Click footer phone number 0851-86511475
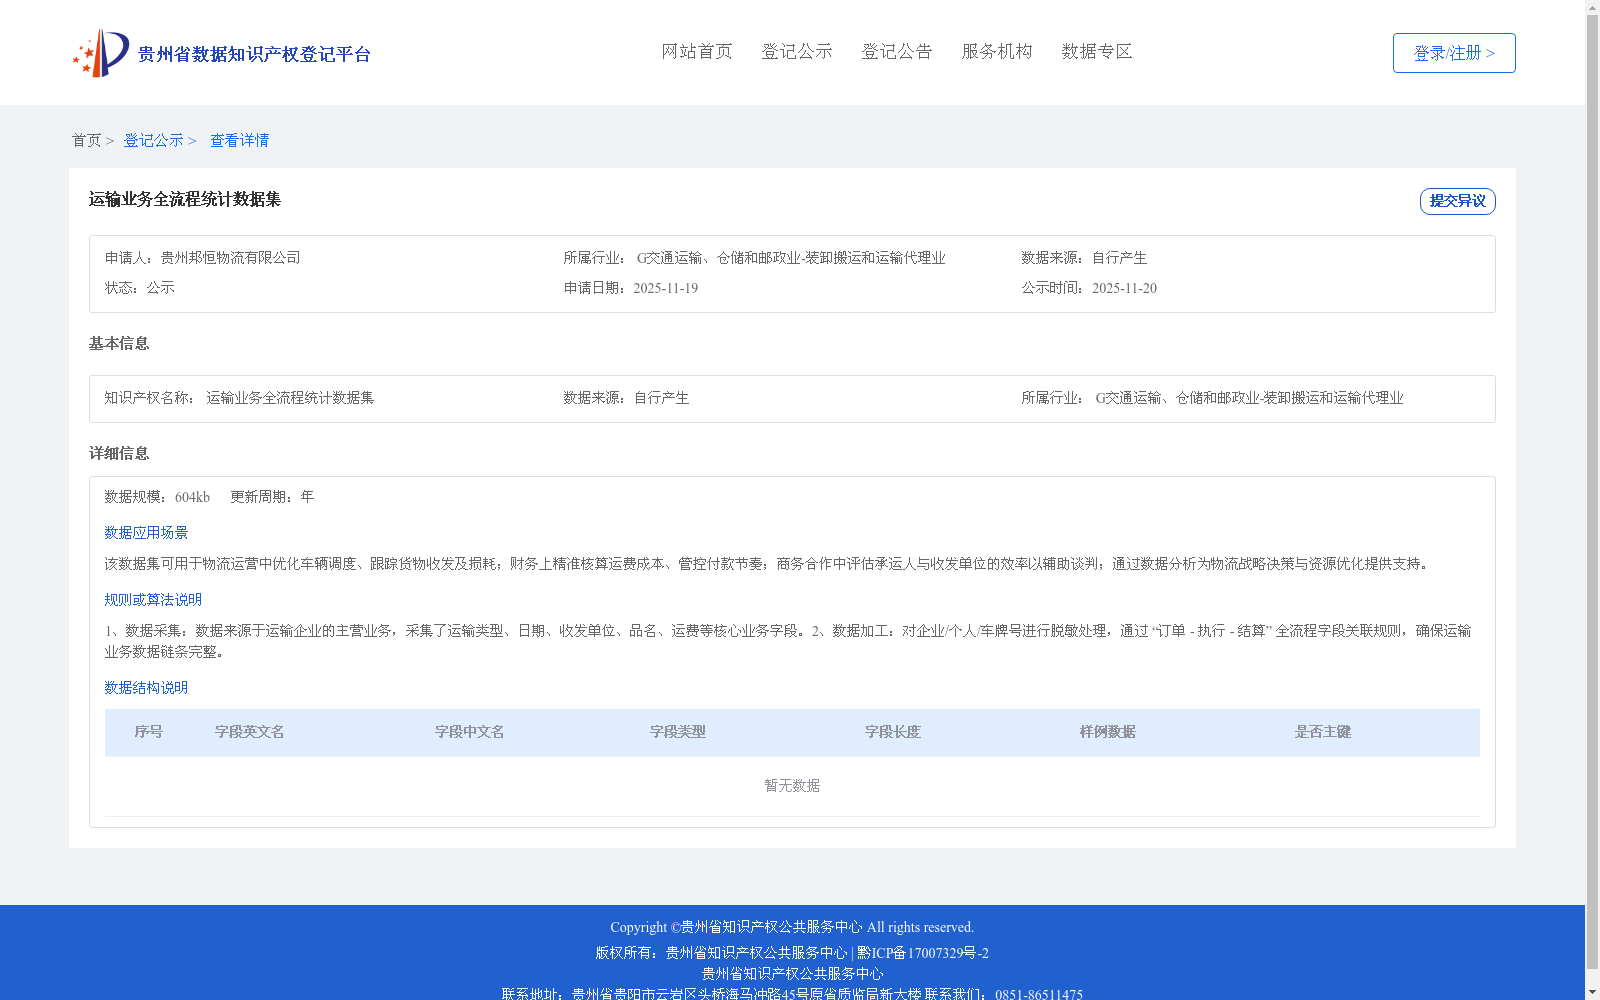The width and height of the screenshot is (1600, 1000). pyautogui.click(x=1039, y=994)
